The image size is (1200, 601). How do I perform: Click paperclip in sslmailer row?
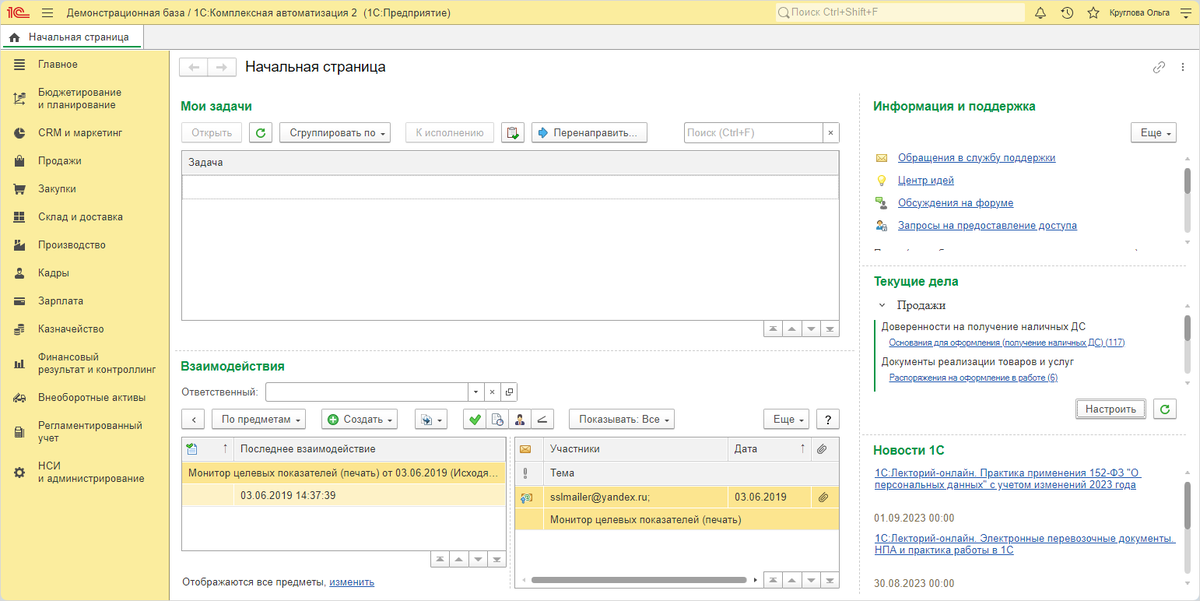click(x=823, y=497)
